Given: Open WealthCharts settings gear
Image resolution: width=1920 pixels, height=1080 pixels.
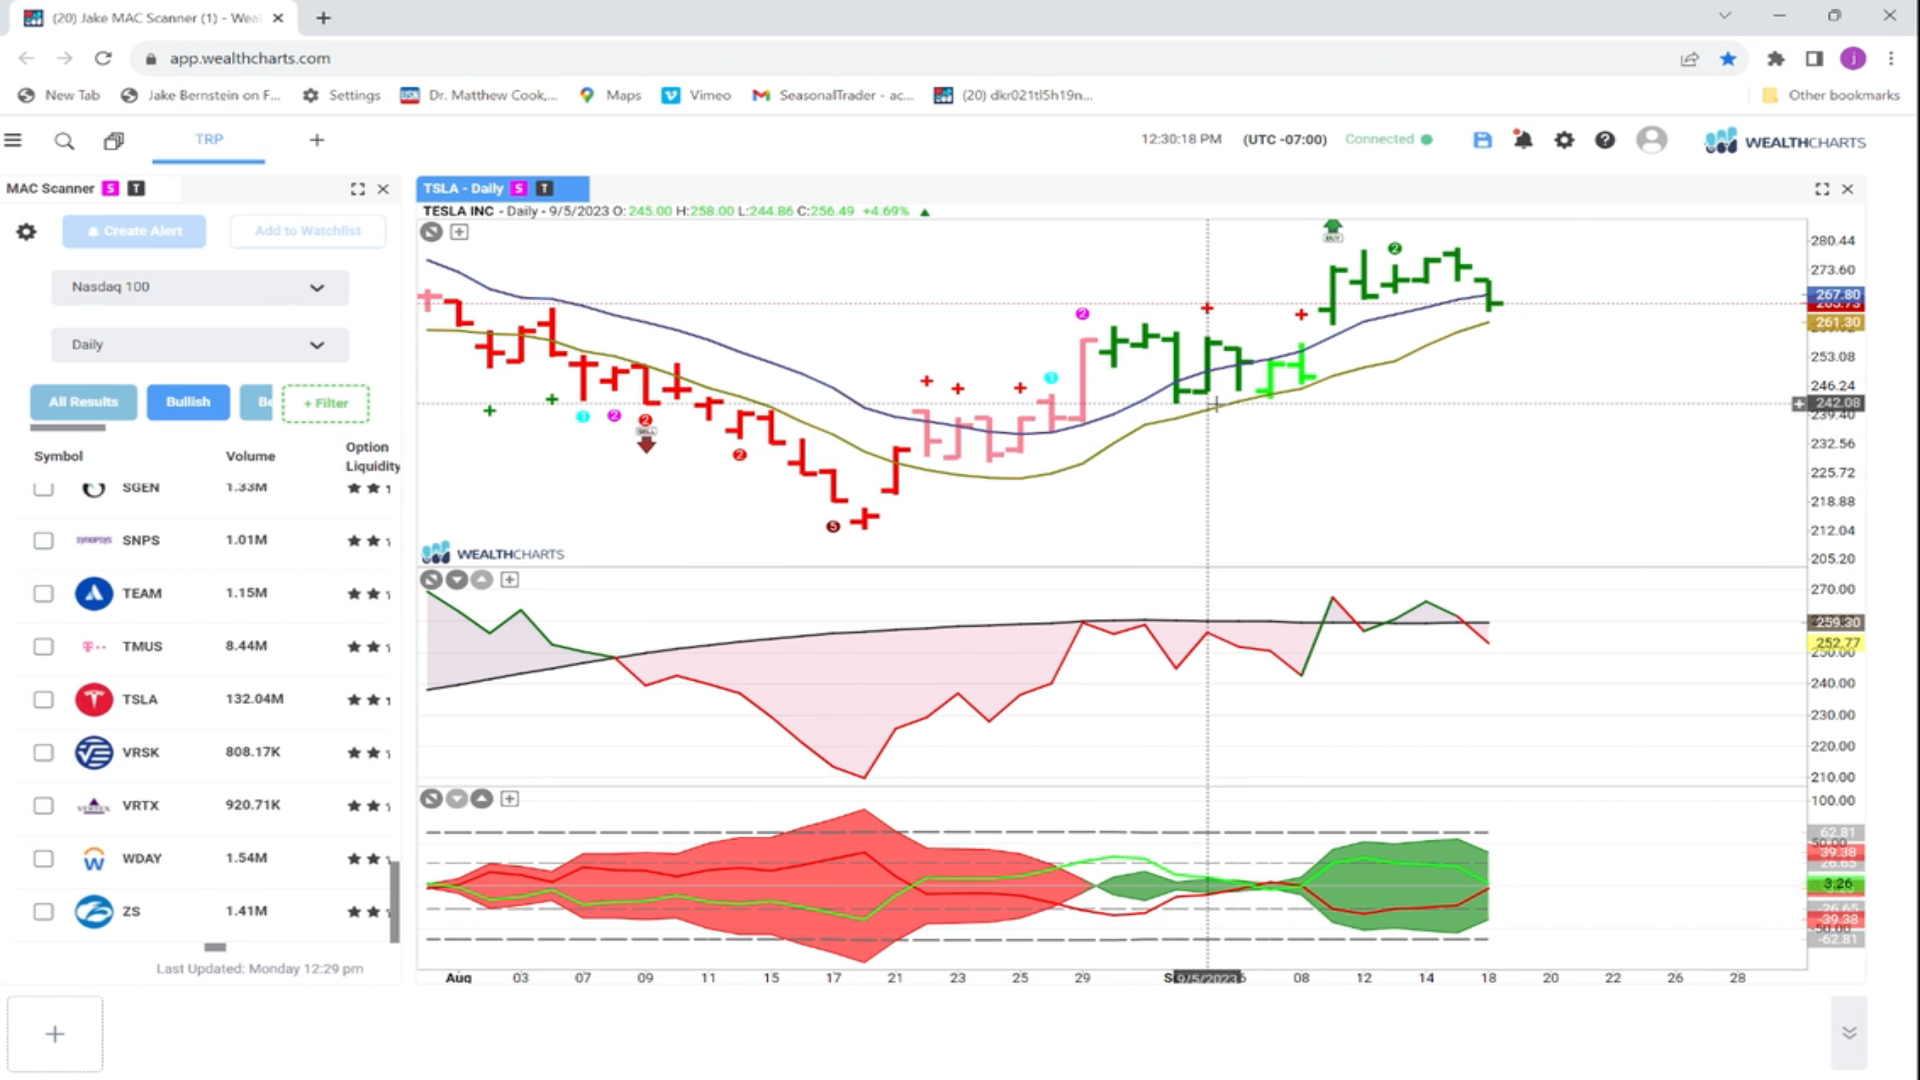Looking at the screenshot, I should tap(1564, 140).
